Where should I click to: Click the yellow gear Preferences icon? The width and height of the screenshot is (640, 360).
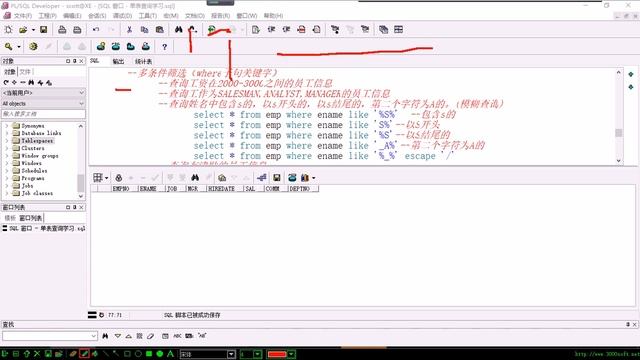coord(33,47)
